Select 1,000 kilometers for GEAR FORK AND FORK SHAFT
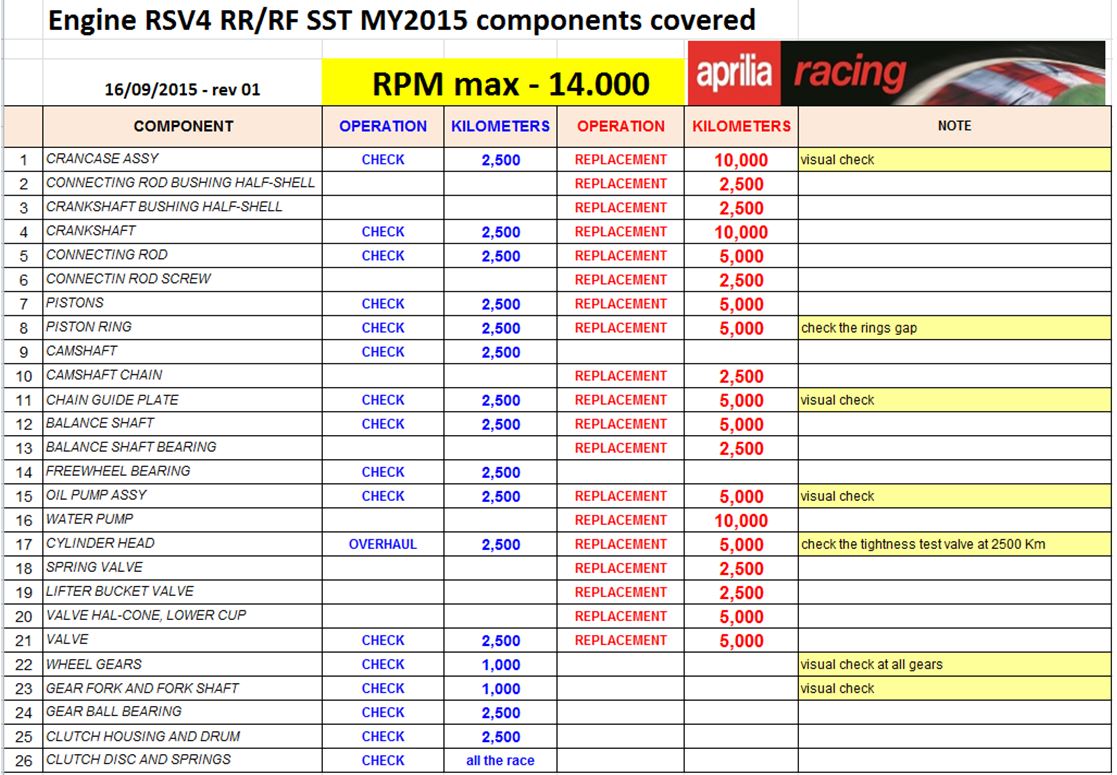Image resolution: width=1117 pixels, height=775 pixels. (500, 689)
